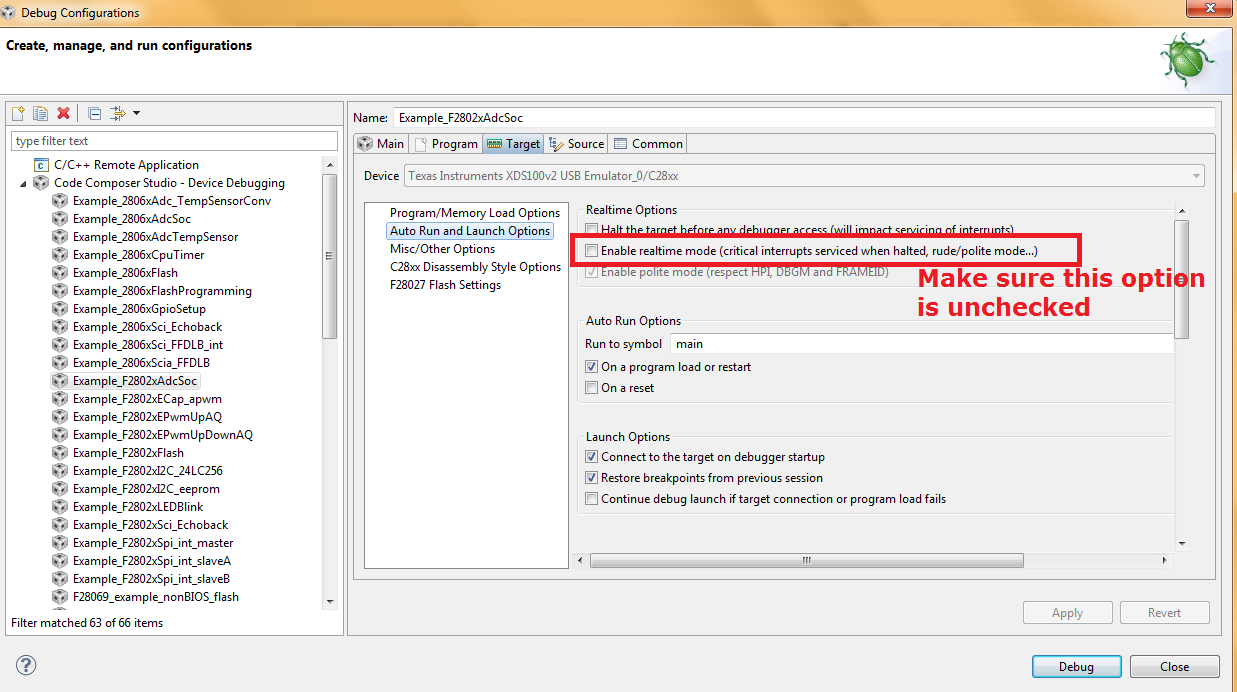Screen dimensions: 1237x692
Task: Click the help question mark icon
Action: pos(27,665)
